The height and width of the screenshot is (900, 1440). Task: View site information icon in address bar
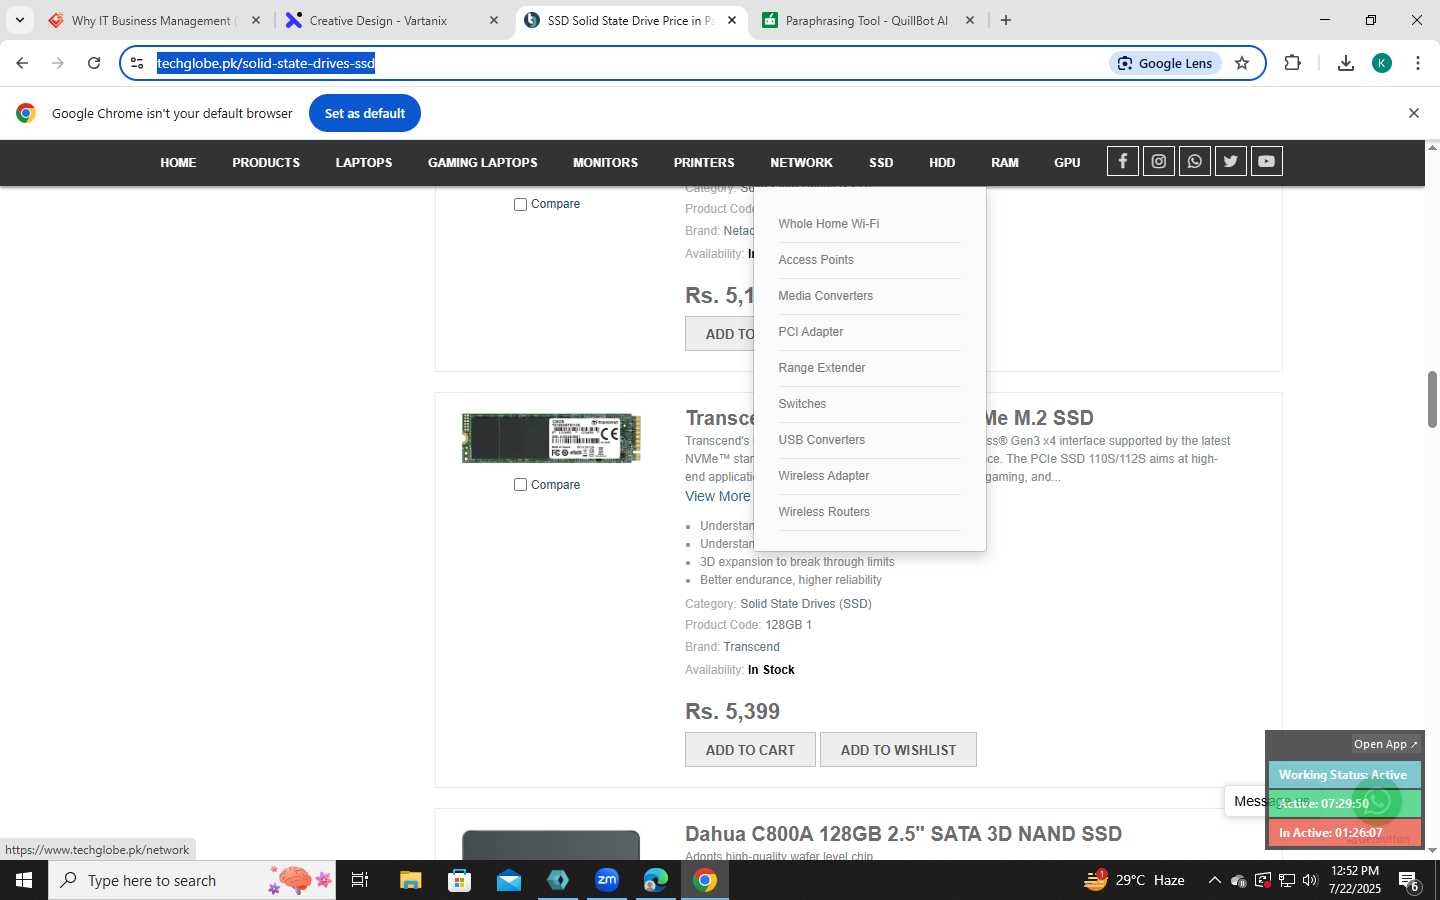[138, 63]
